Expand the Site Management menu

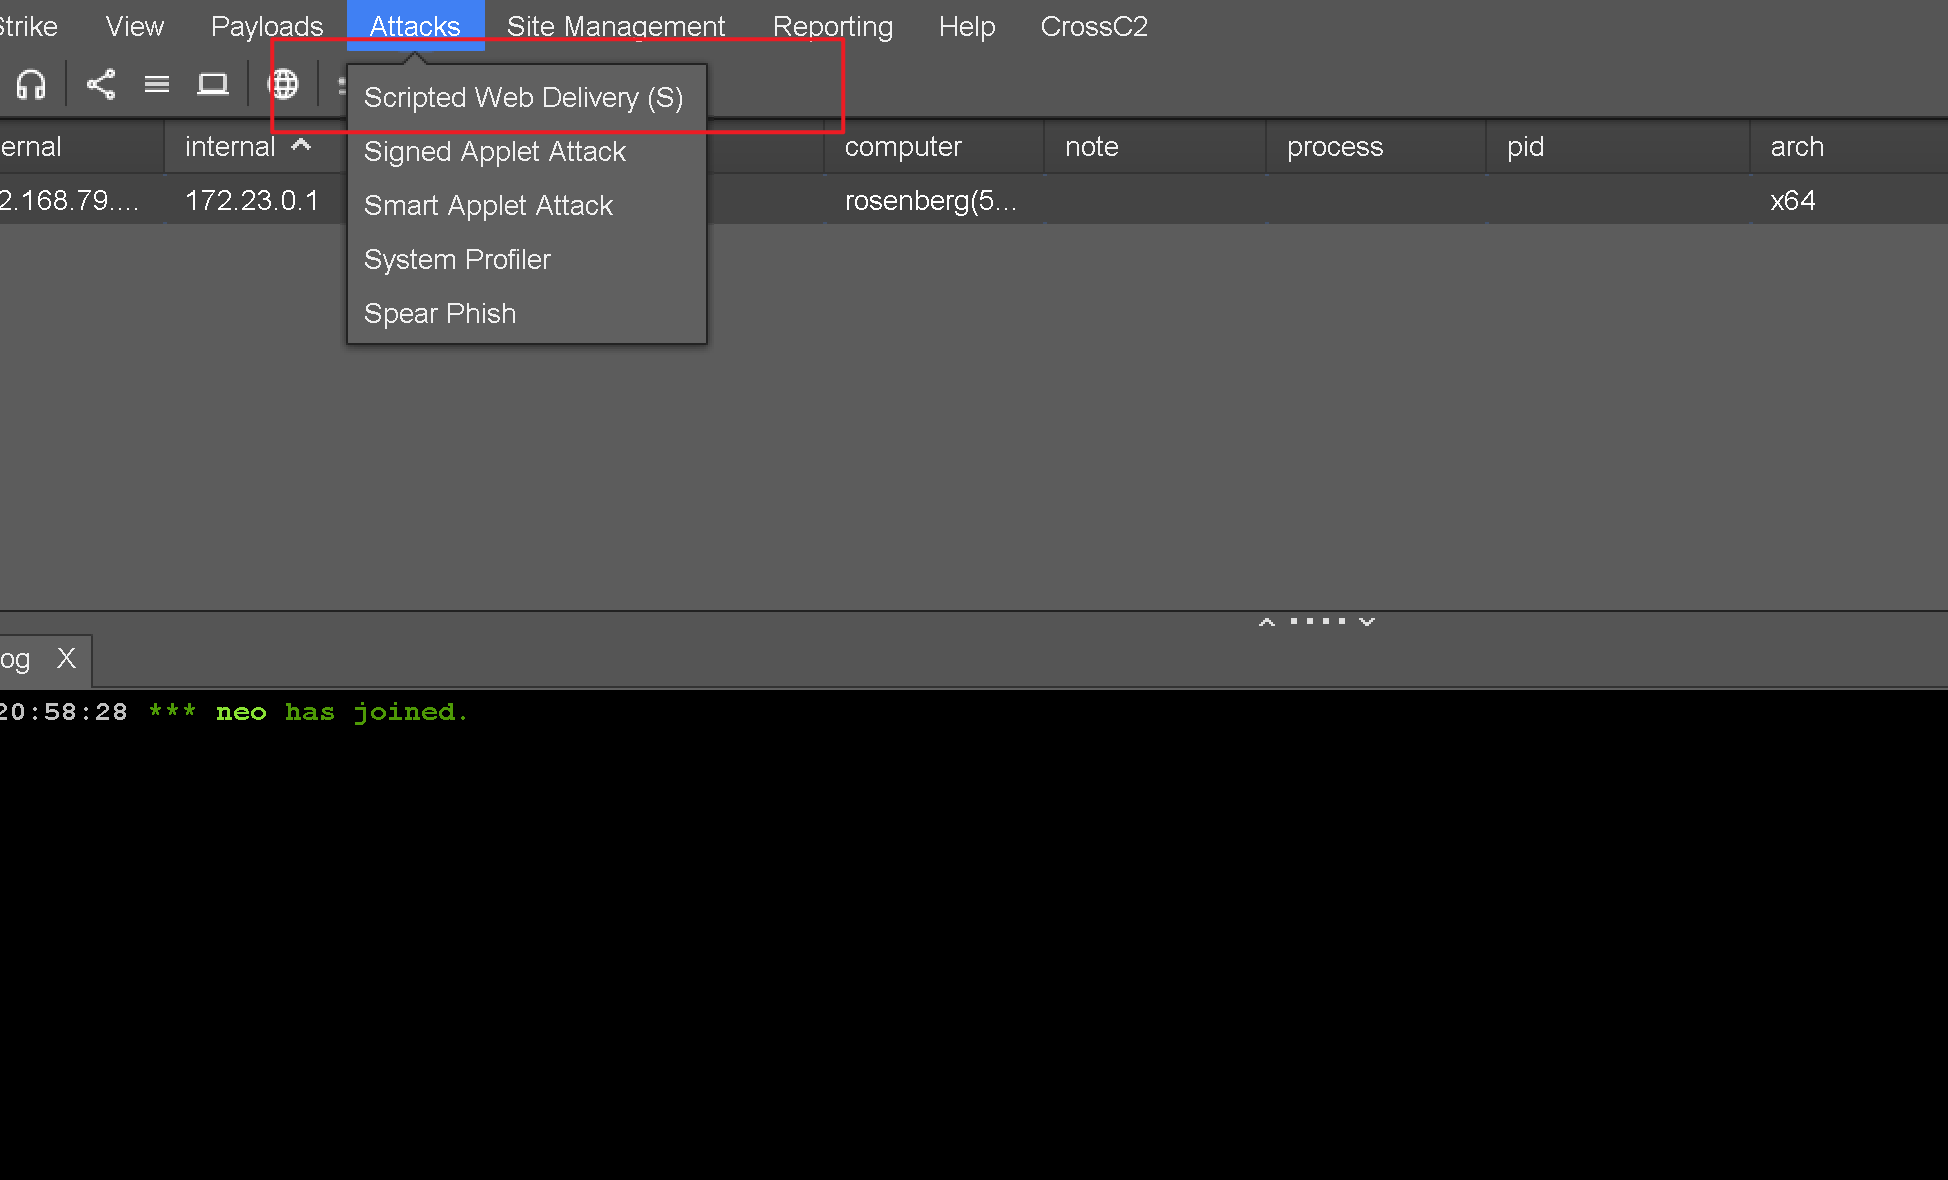(615, 26)
